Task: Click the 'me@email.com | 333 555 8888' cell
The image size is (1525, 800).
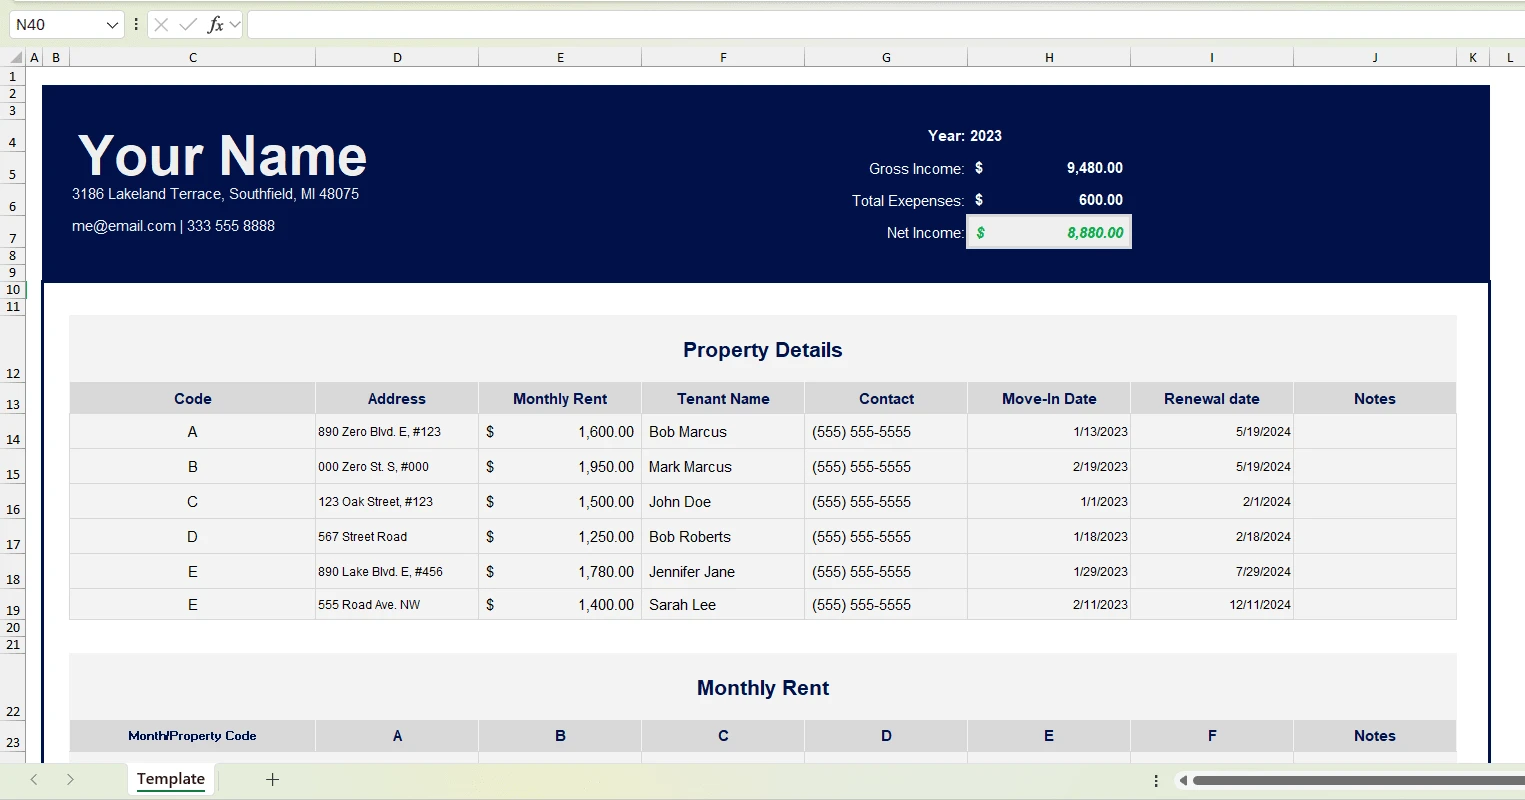Action: pos(173,226)
